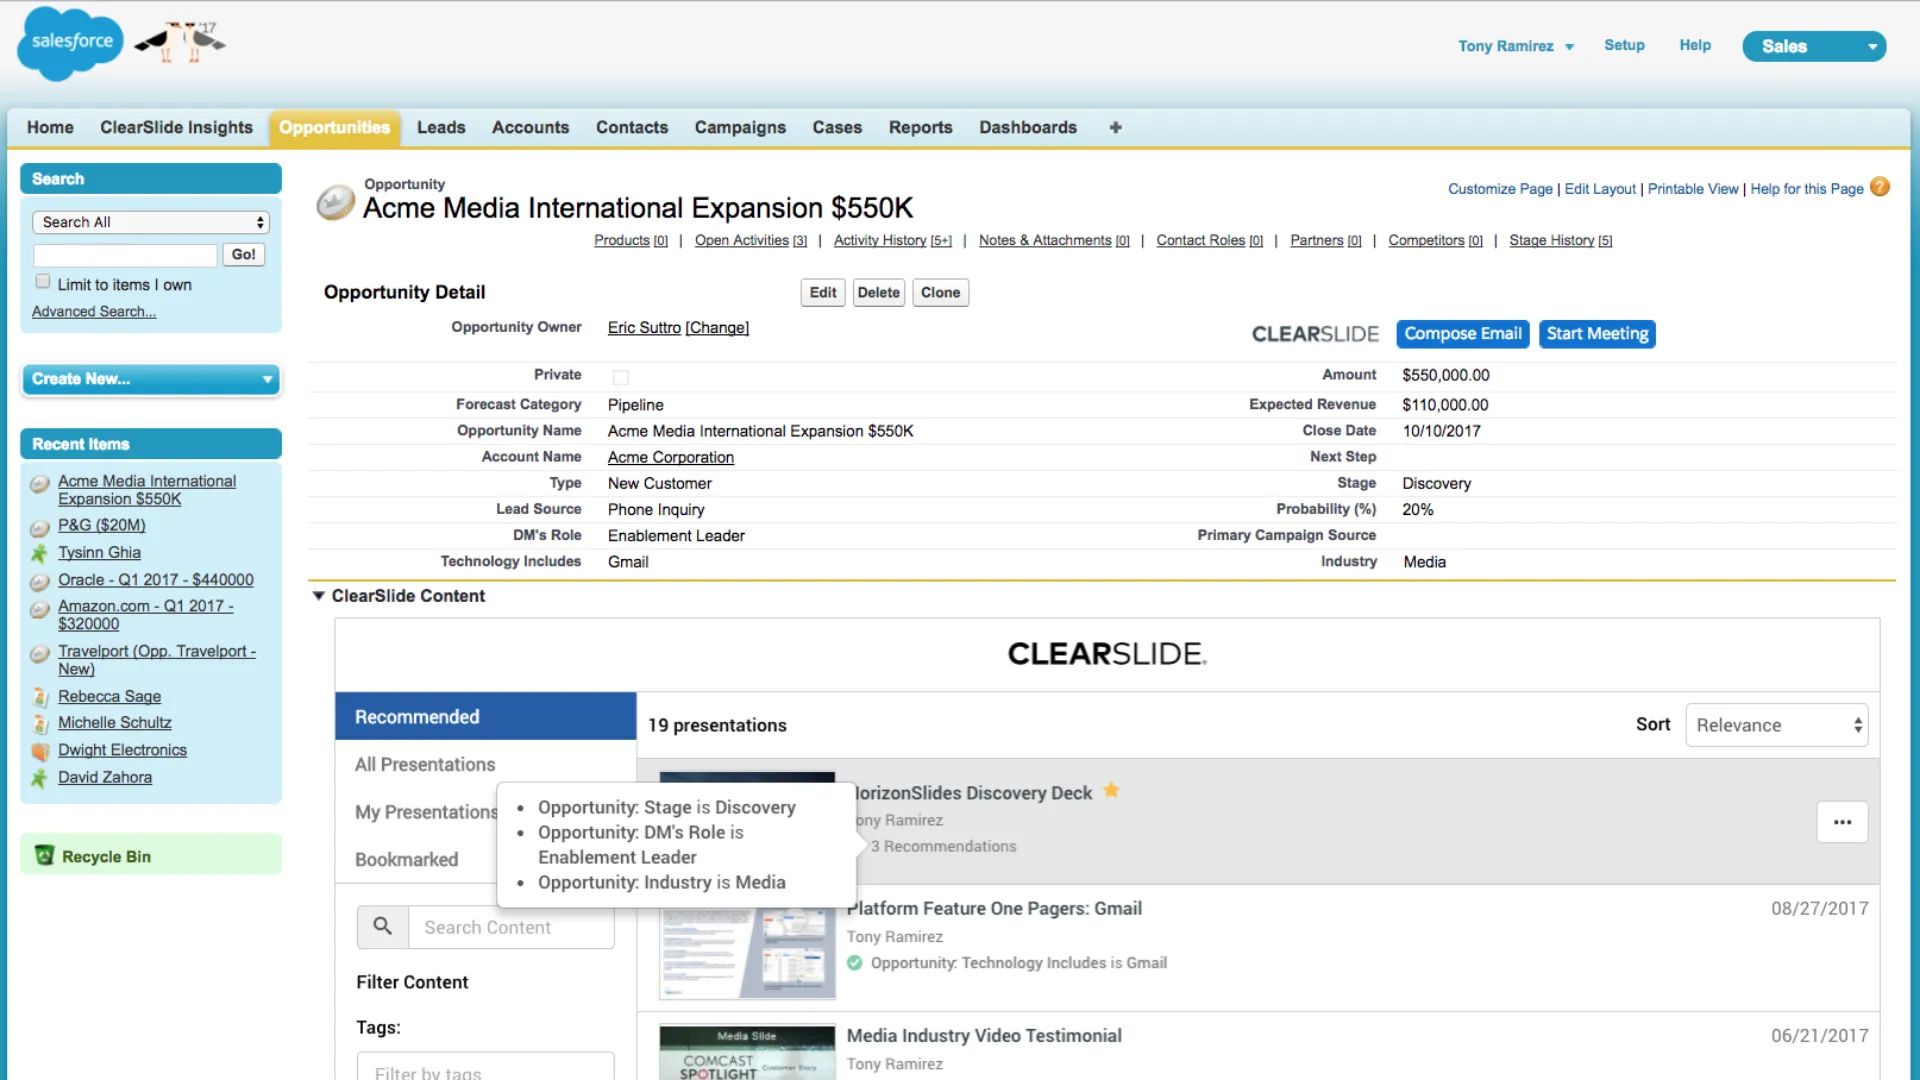Click the Compose Email button
The image size is (1920, 1080).
tap(1462, 334)
